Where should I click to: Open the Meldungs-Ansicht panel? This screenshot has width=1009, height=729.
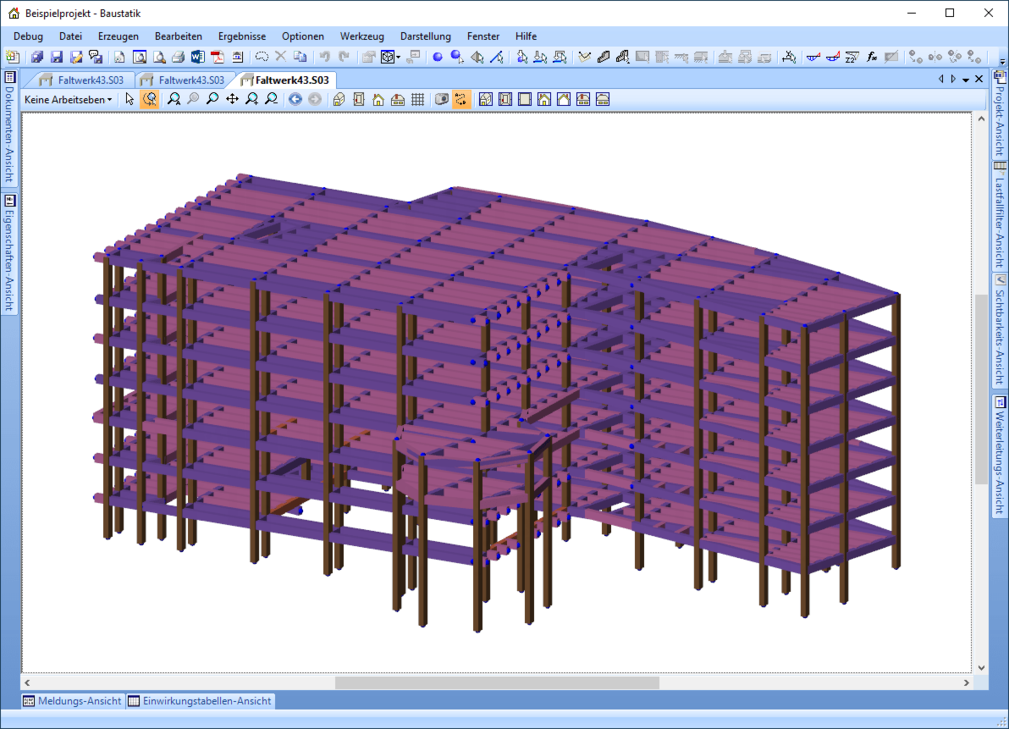[x=71, y=701]
